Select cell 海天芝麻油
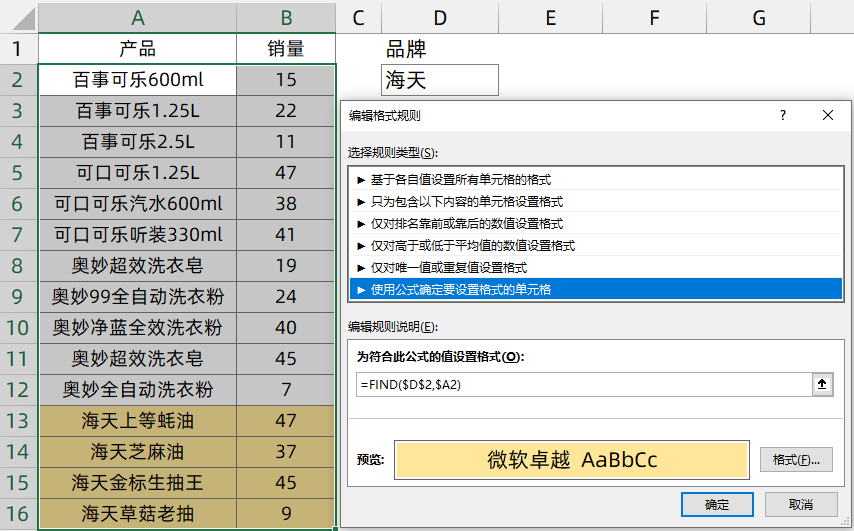The height and width of the screenshot is (531, 854). click(137, 452)
